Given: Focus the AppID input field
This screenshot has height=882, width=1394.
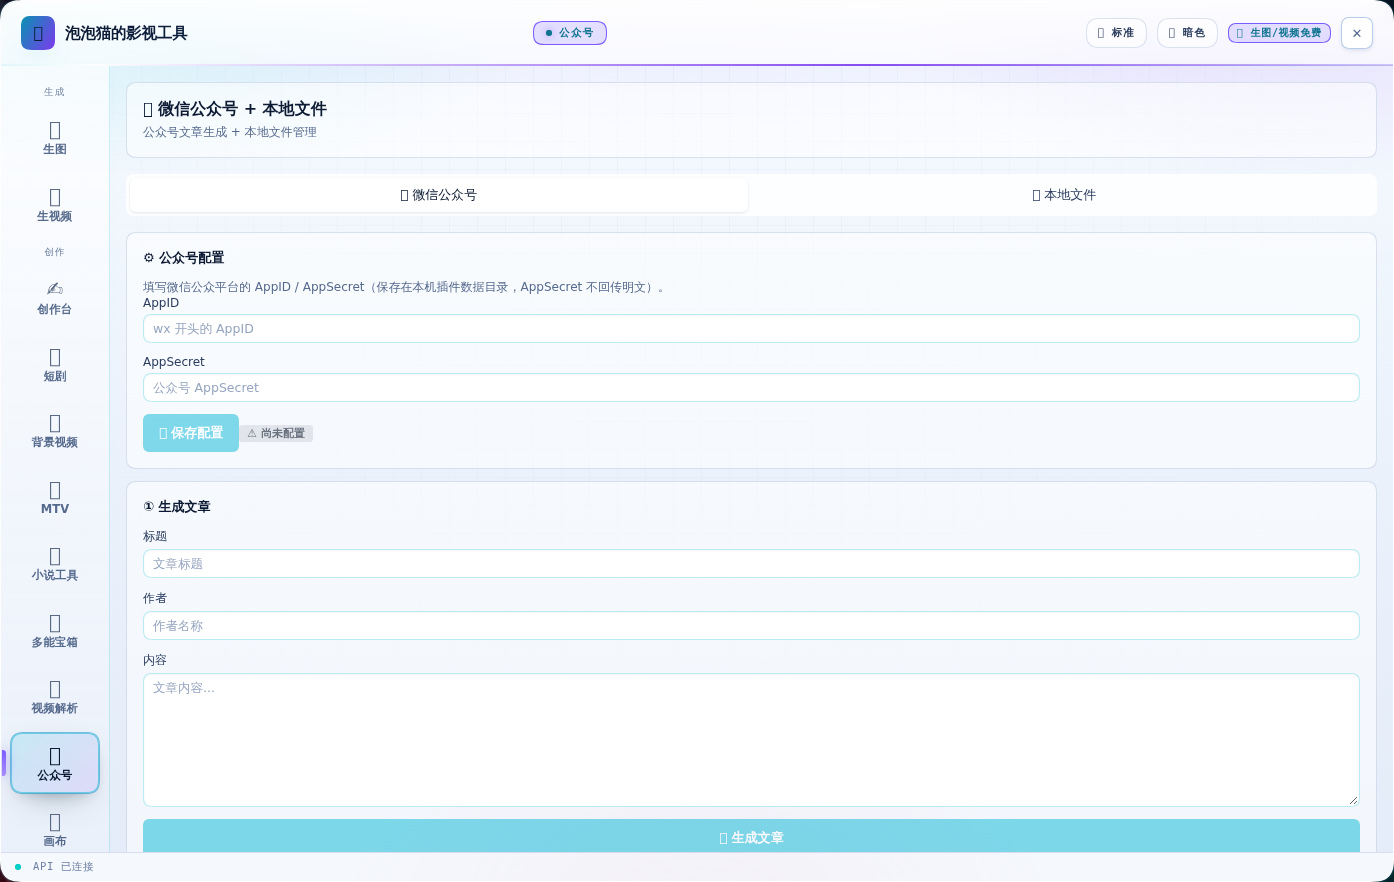Looking at the screenshot, I should (x=751, y=329).
